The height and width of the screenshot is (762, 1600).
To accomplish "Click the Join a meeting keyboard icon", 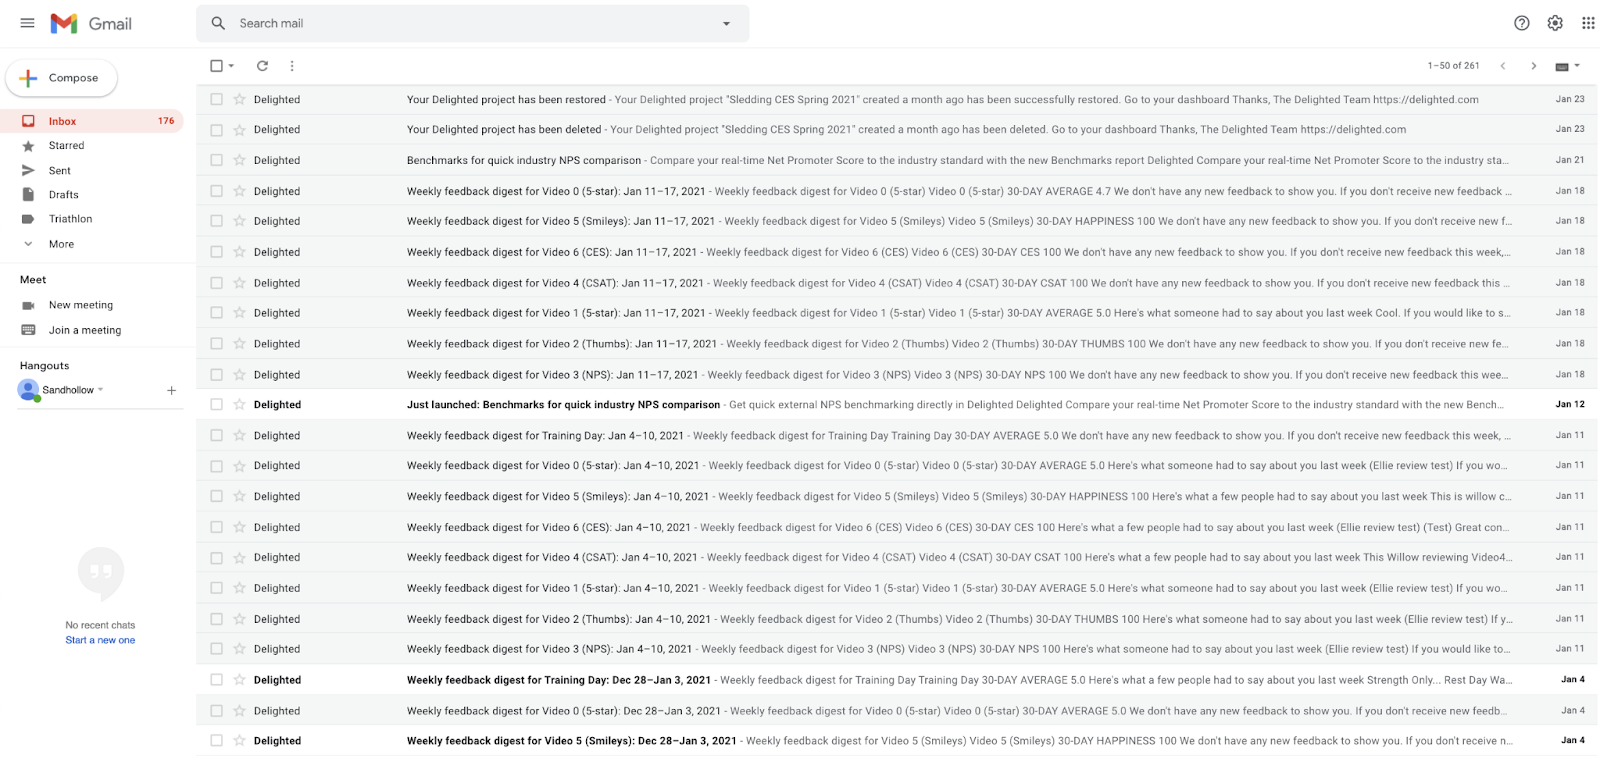I will pyautogui.click(x=28, y=330).
